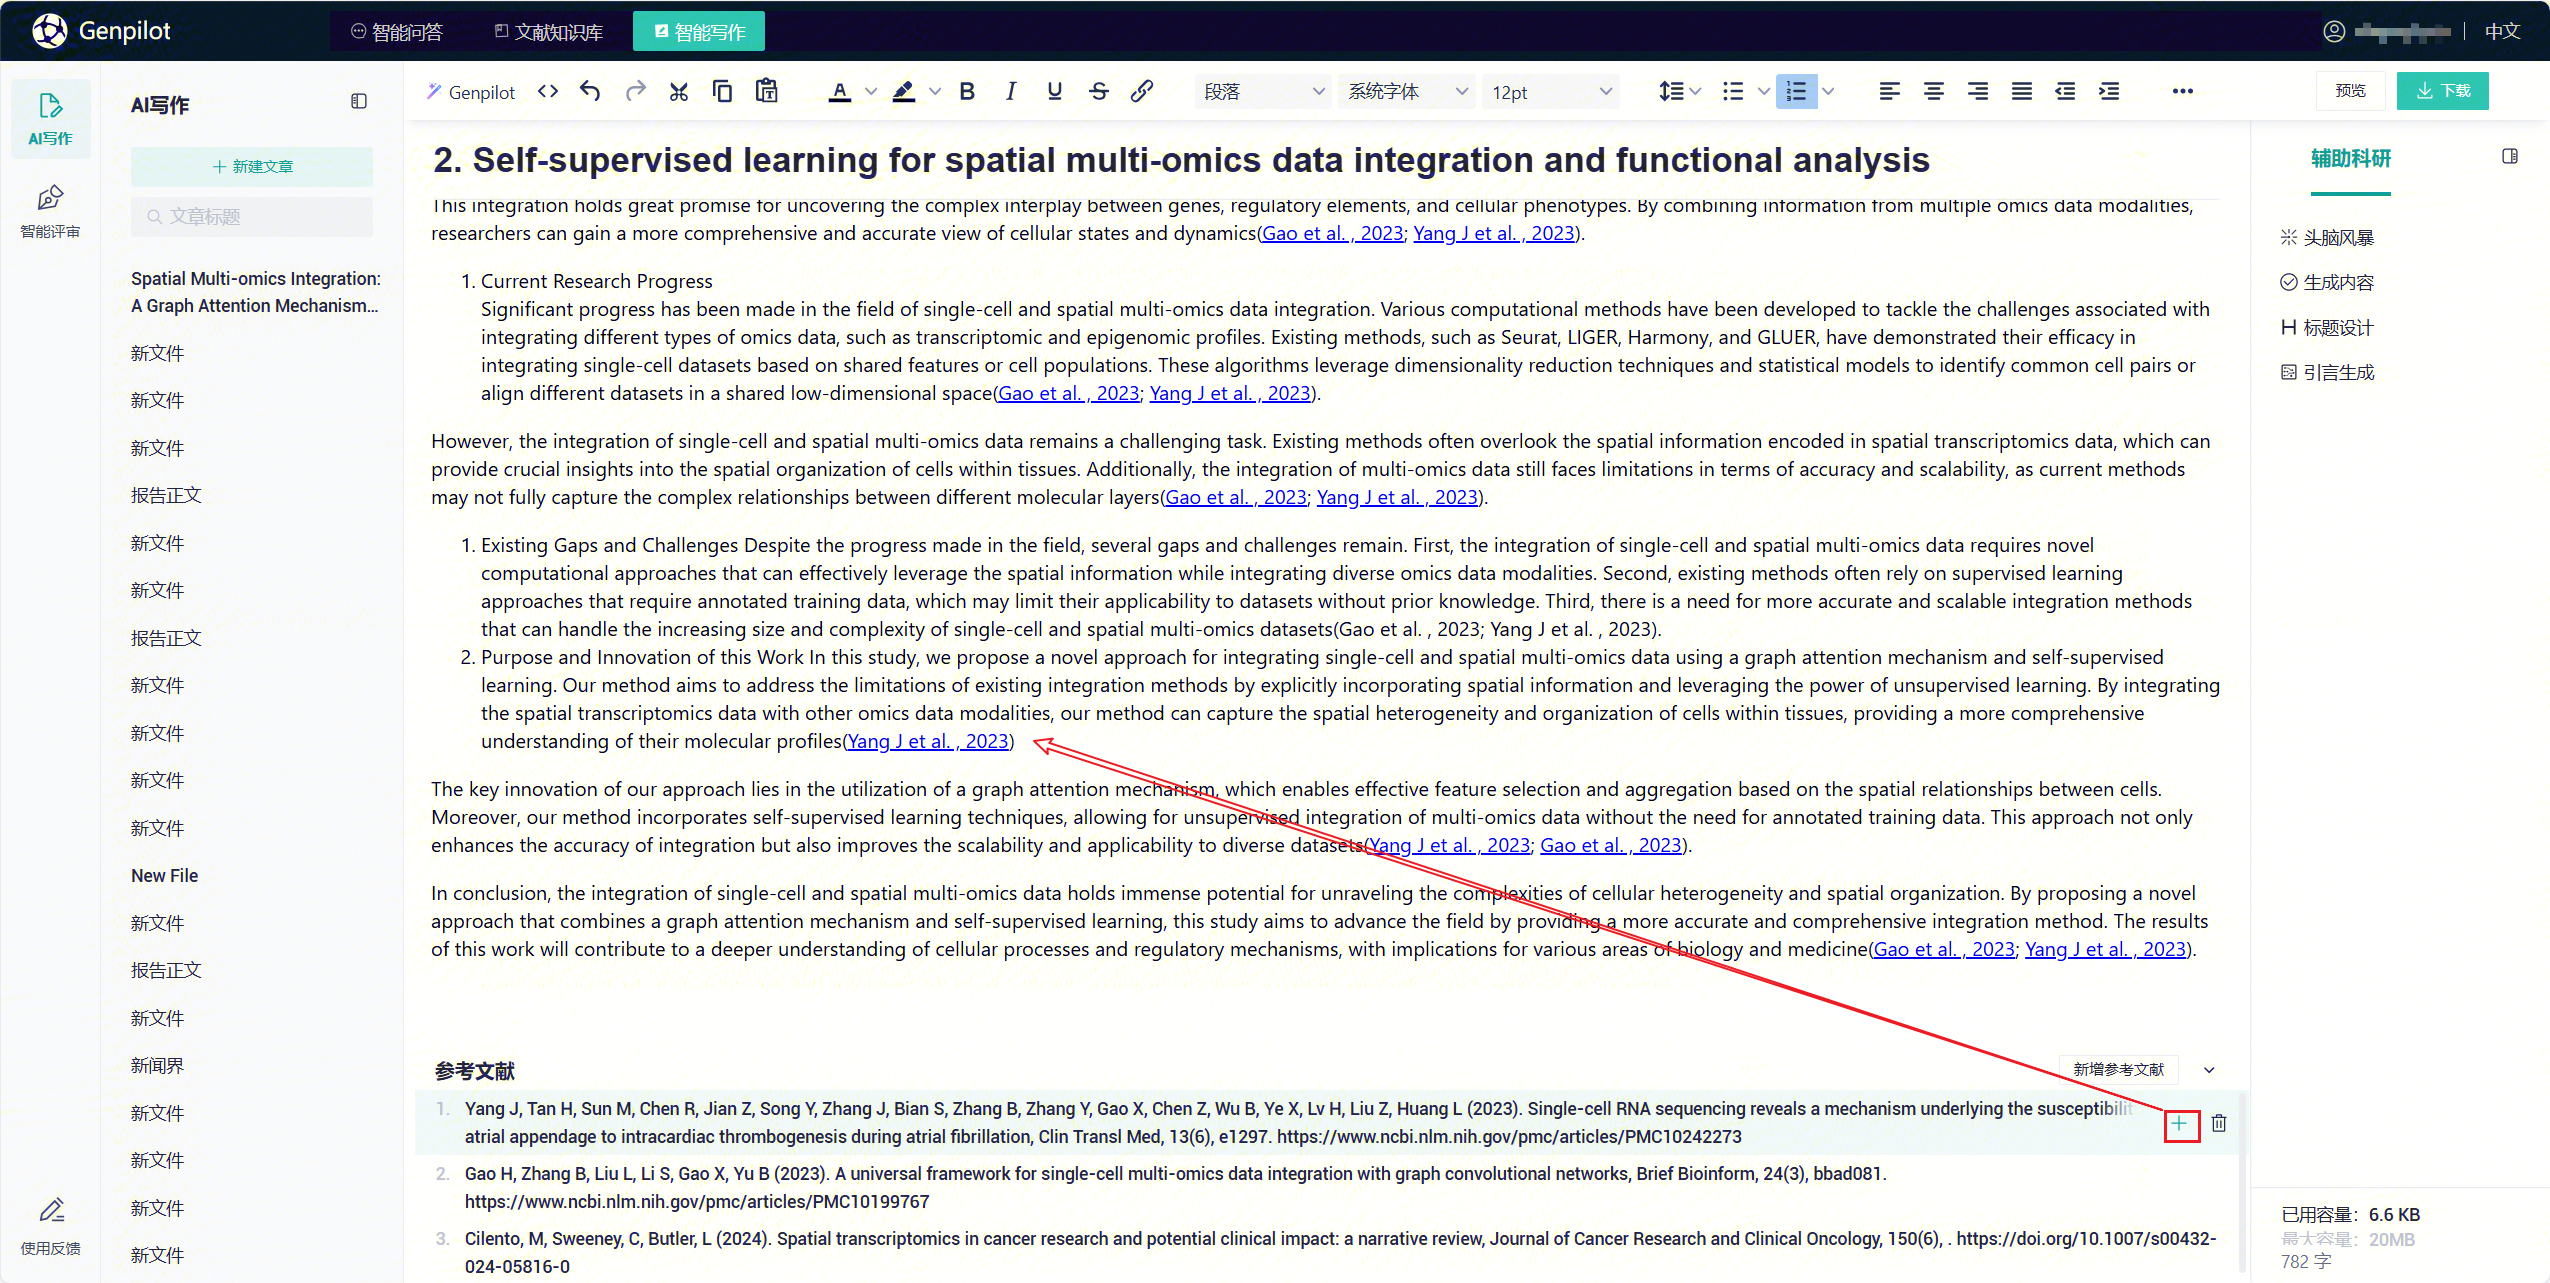This screenshot has height=1283, width=2550.
Task: Open the 12pt font size dropdown
Action: [1552, 92]
